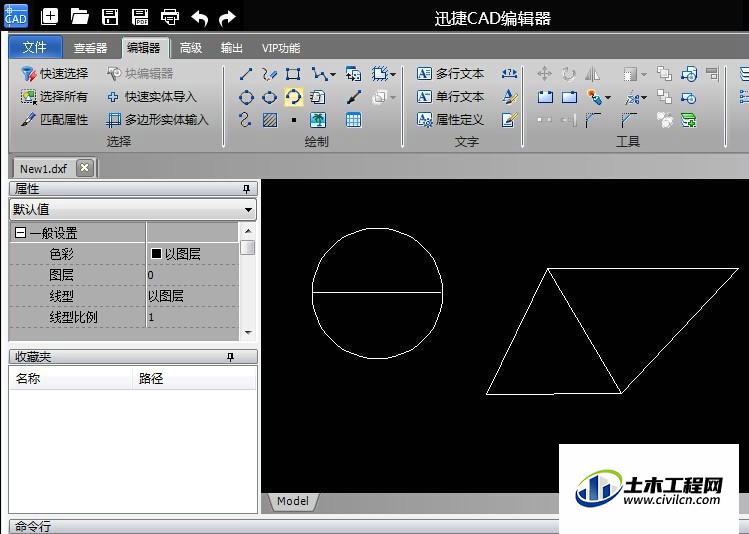Select the highlighted Arc drawing tool
The image size is (749, 534).
pyautogui.click(x=293, y=97)
